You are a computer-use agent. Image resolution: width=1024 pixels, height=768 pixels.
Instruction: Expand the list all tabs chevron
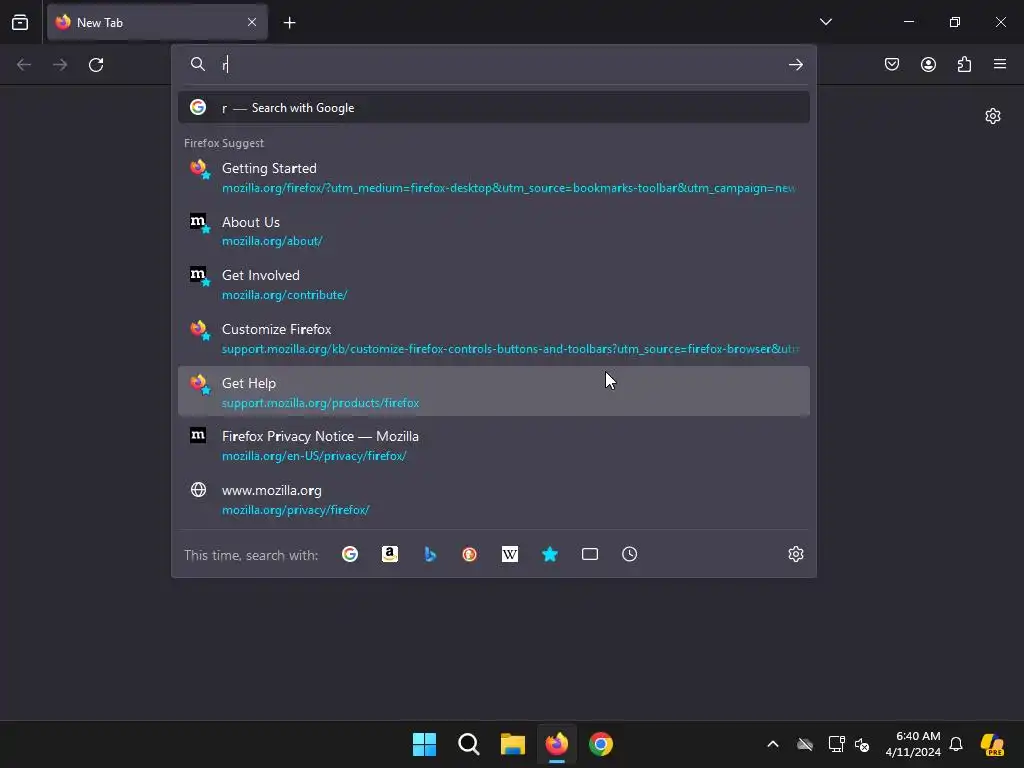(825, 22)
